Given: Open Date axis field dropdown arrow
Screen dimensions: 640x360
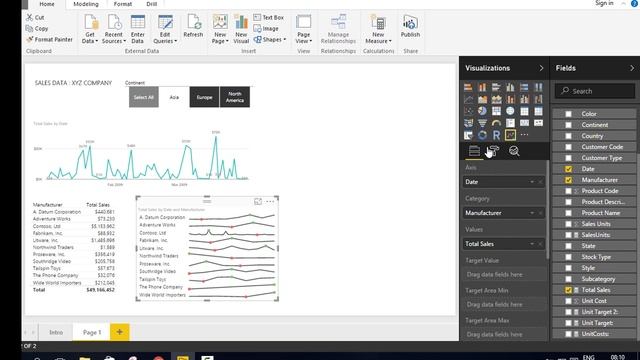Looking at the screenshot, I should [532, 182].
